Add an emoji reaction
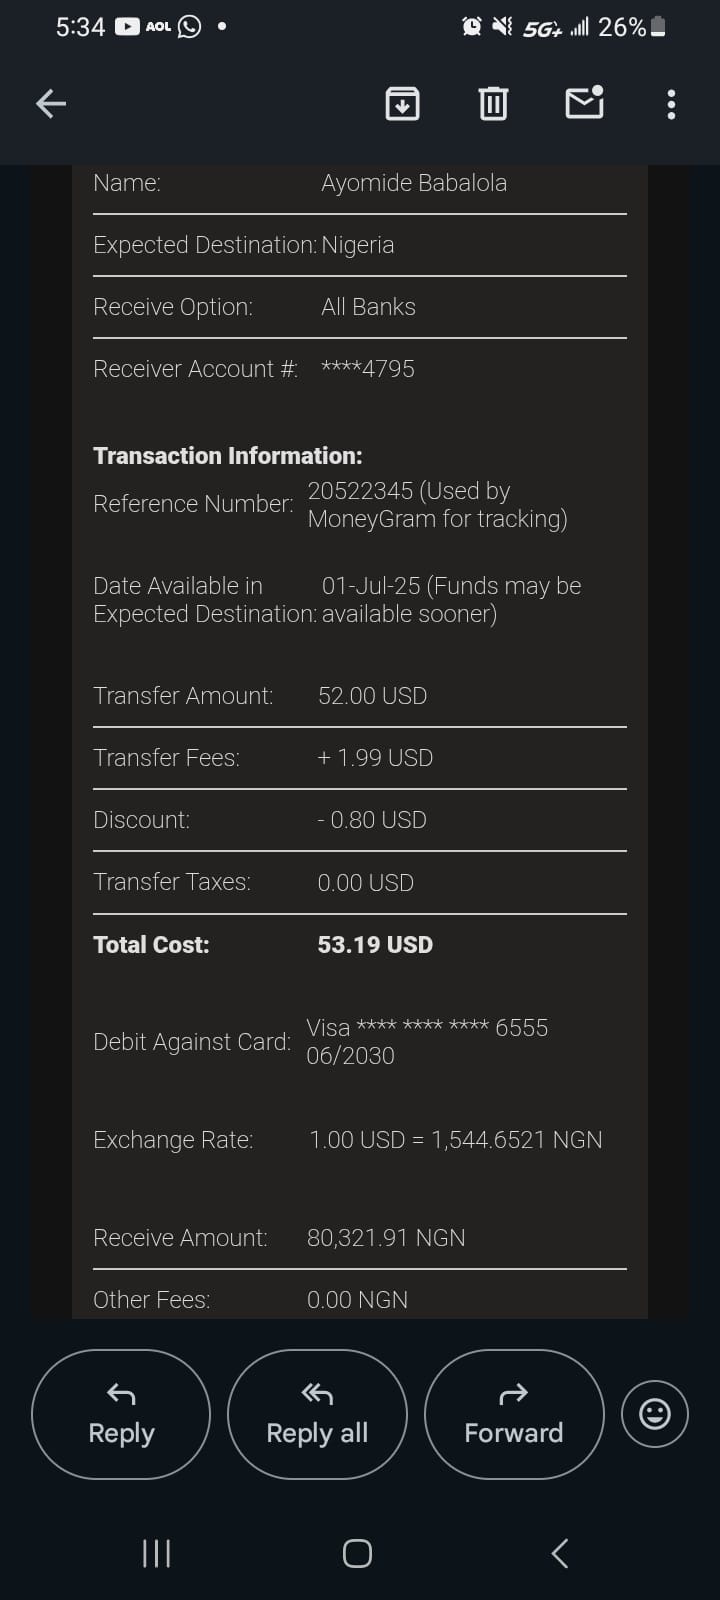This screenshot has width=720, height=1600. (x=655, y=1414)
